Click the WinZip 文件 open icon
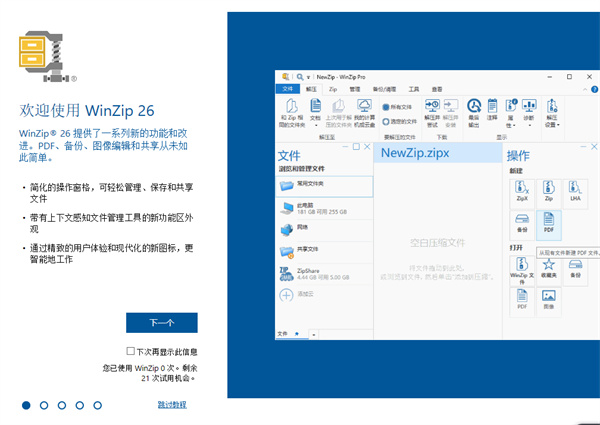 pos(520,267)
